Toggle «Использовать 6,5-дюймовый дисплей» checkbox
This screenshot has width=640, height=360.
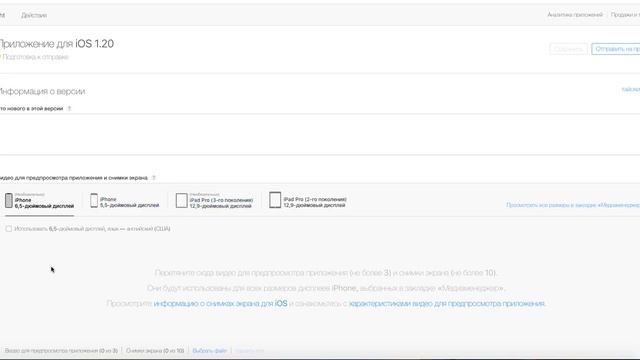coord(9,229)
